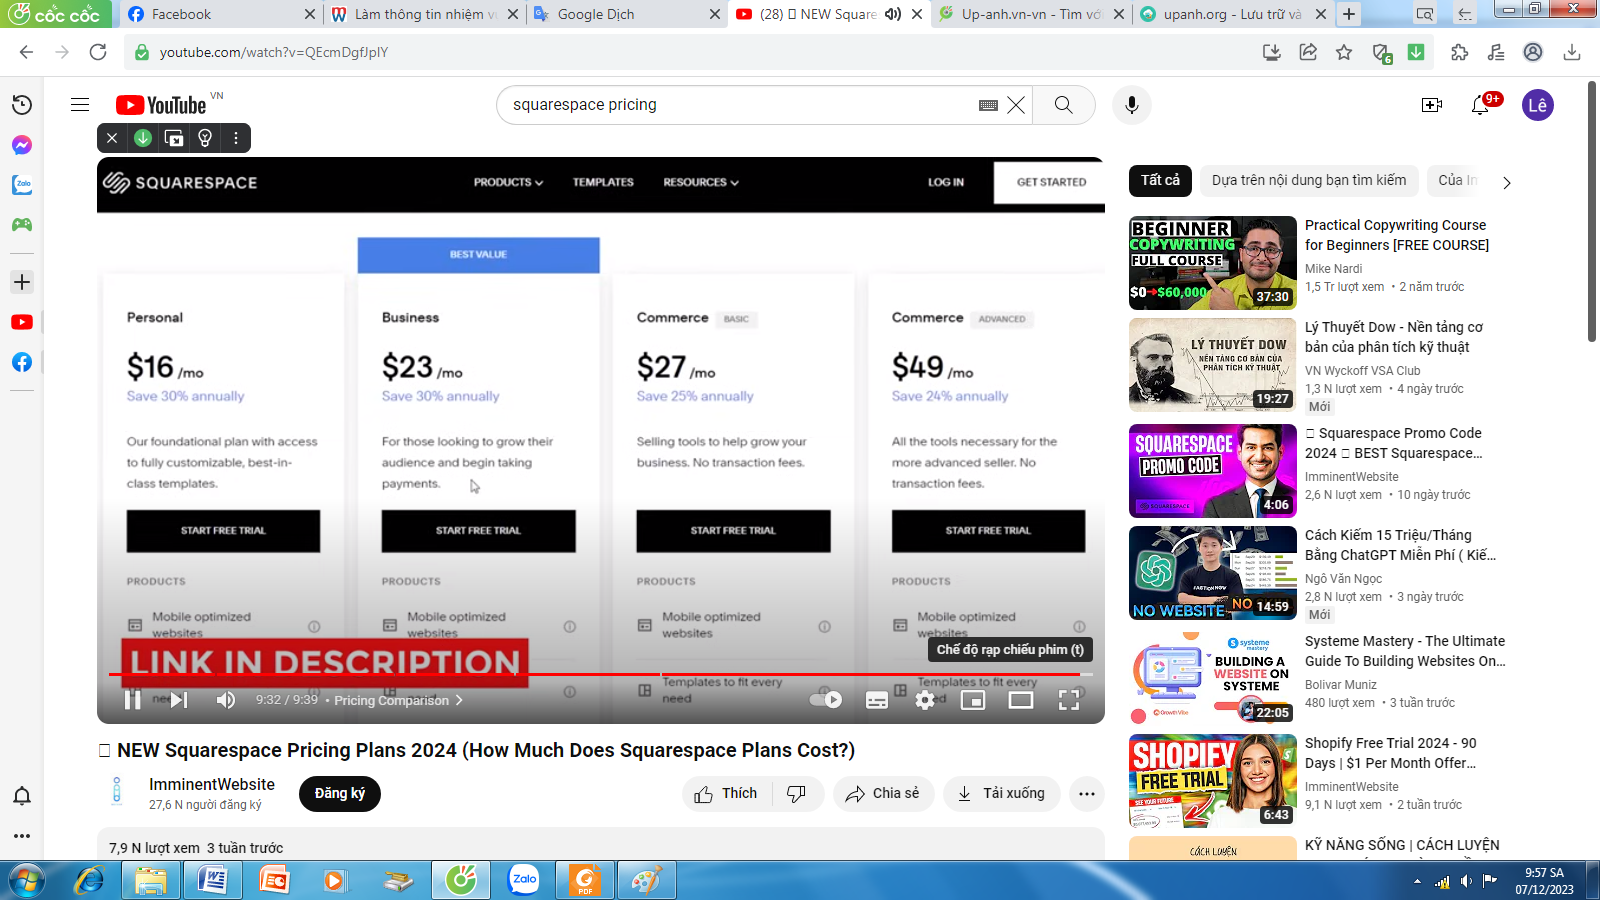Open browser extensions puzzle icon
Viewport: 1600px width, 900px height.
[1460, 52]
